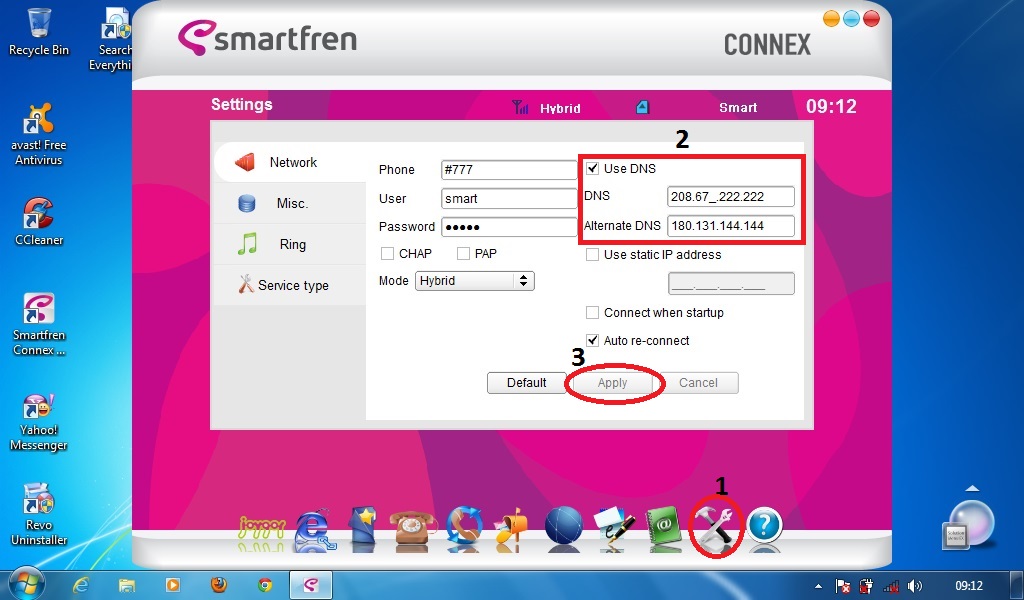
Task: Click the Default button
Action: [x=526, y=383]
